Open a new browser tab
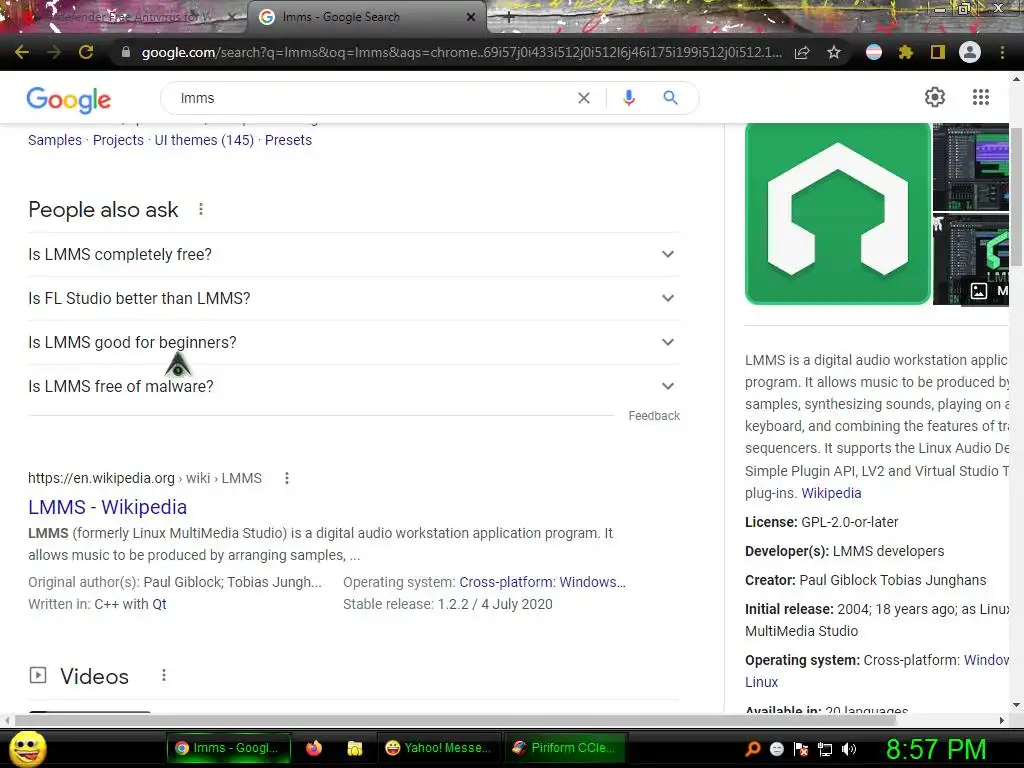The image size is (1024, 768). [x=509, y=18]
